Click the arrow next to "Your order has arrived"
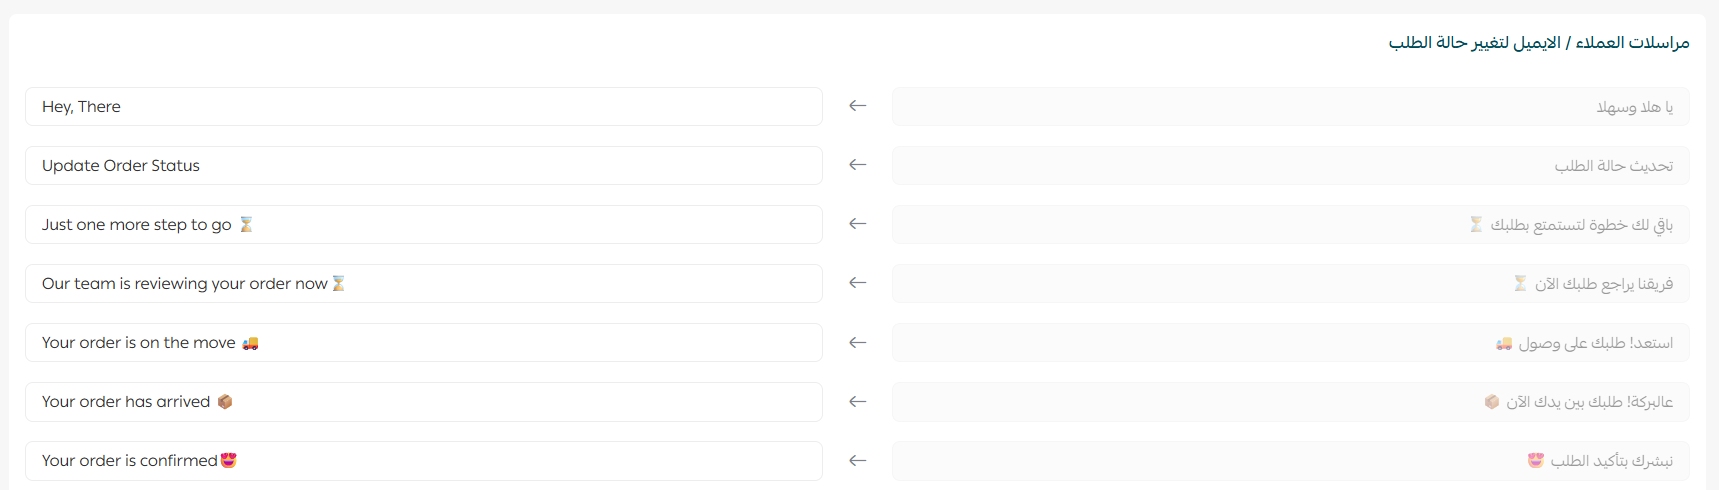Image resolution: width=1719 pixels, height=490 pixels. (857, 401)
